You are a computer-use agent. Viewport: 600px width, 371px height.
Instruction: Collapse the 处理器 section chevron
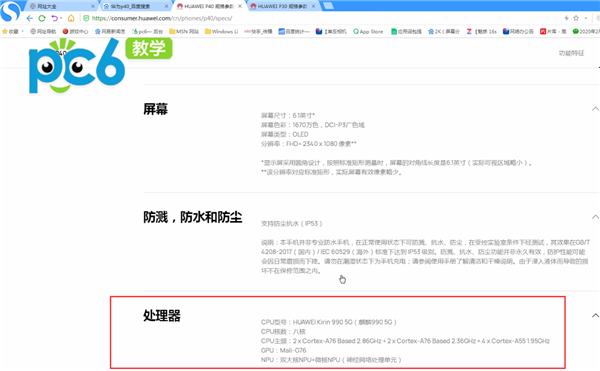[x=595, y=316]
